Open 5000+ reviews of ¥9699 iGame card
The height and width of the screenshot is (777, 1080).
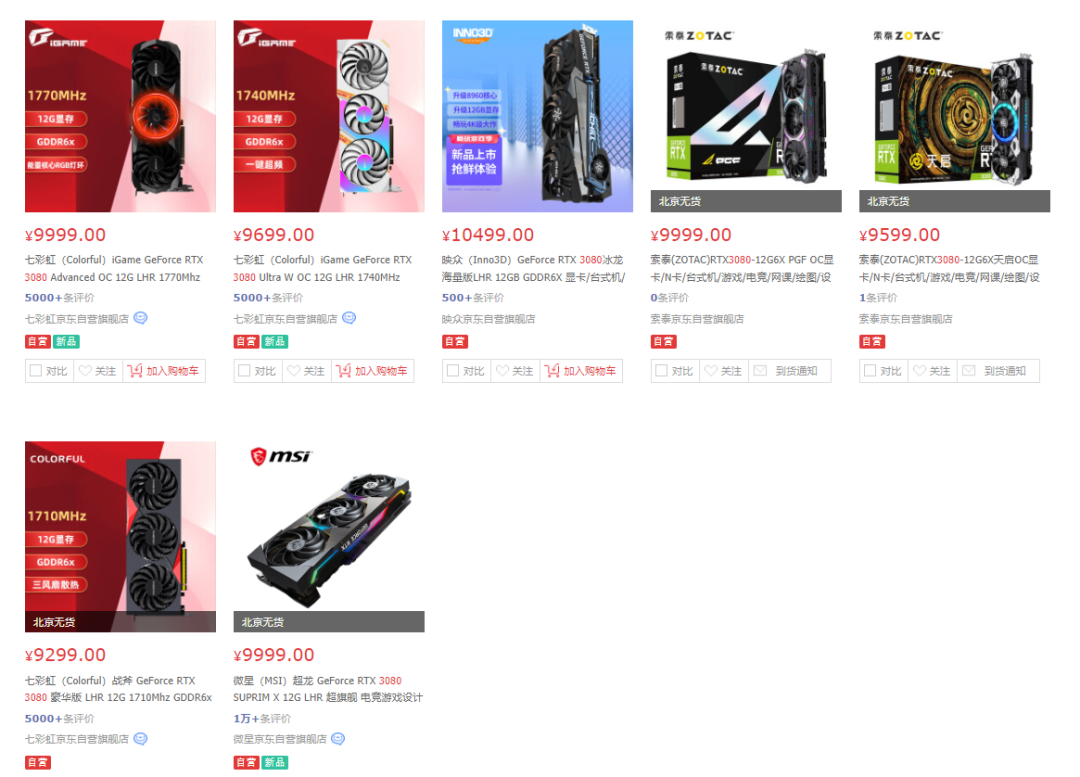pos(268,298)
